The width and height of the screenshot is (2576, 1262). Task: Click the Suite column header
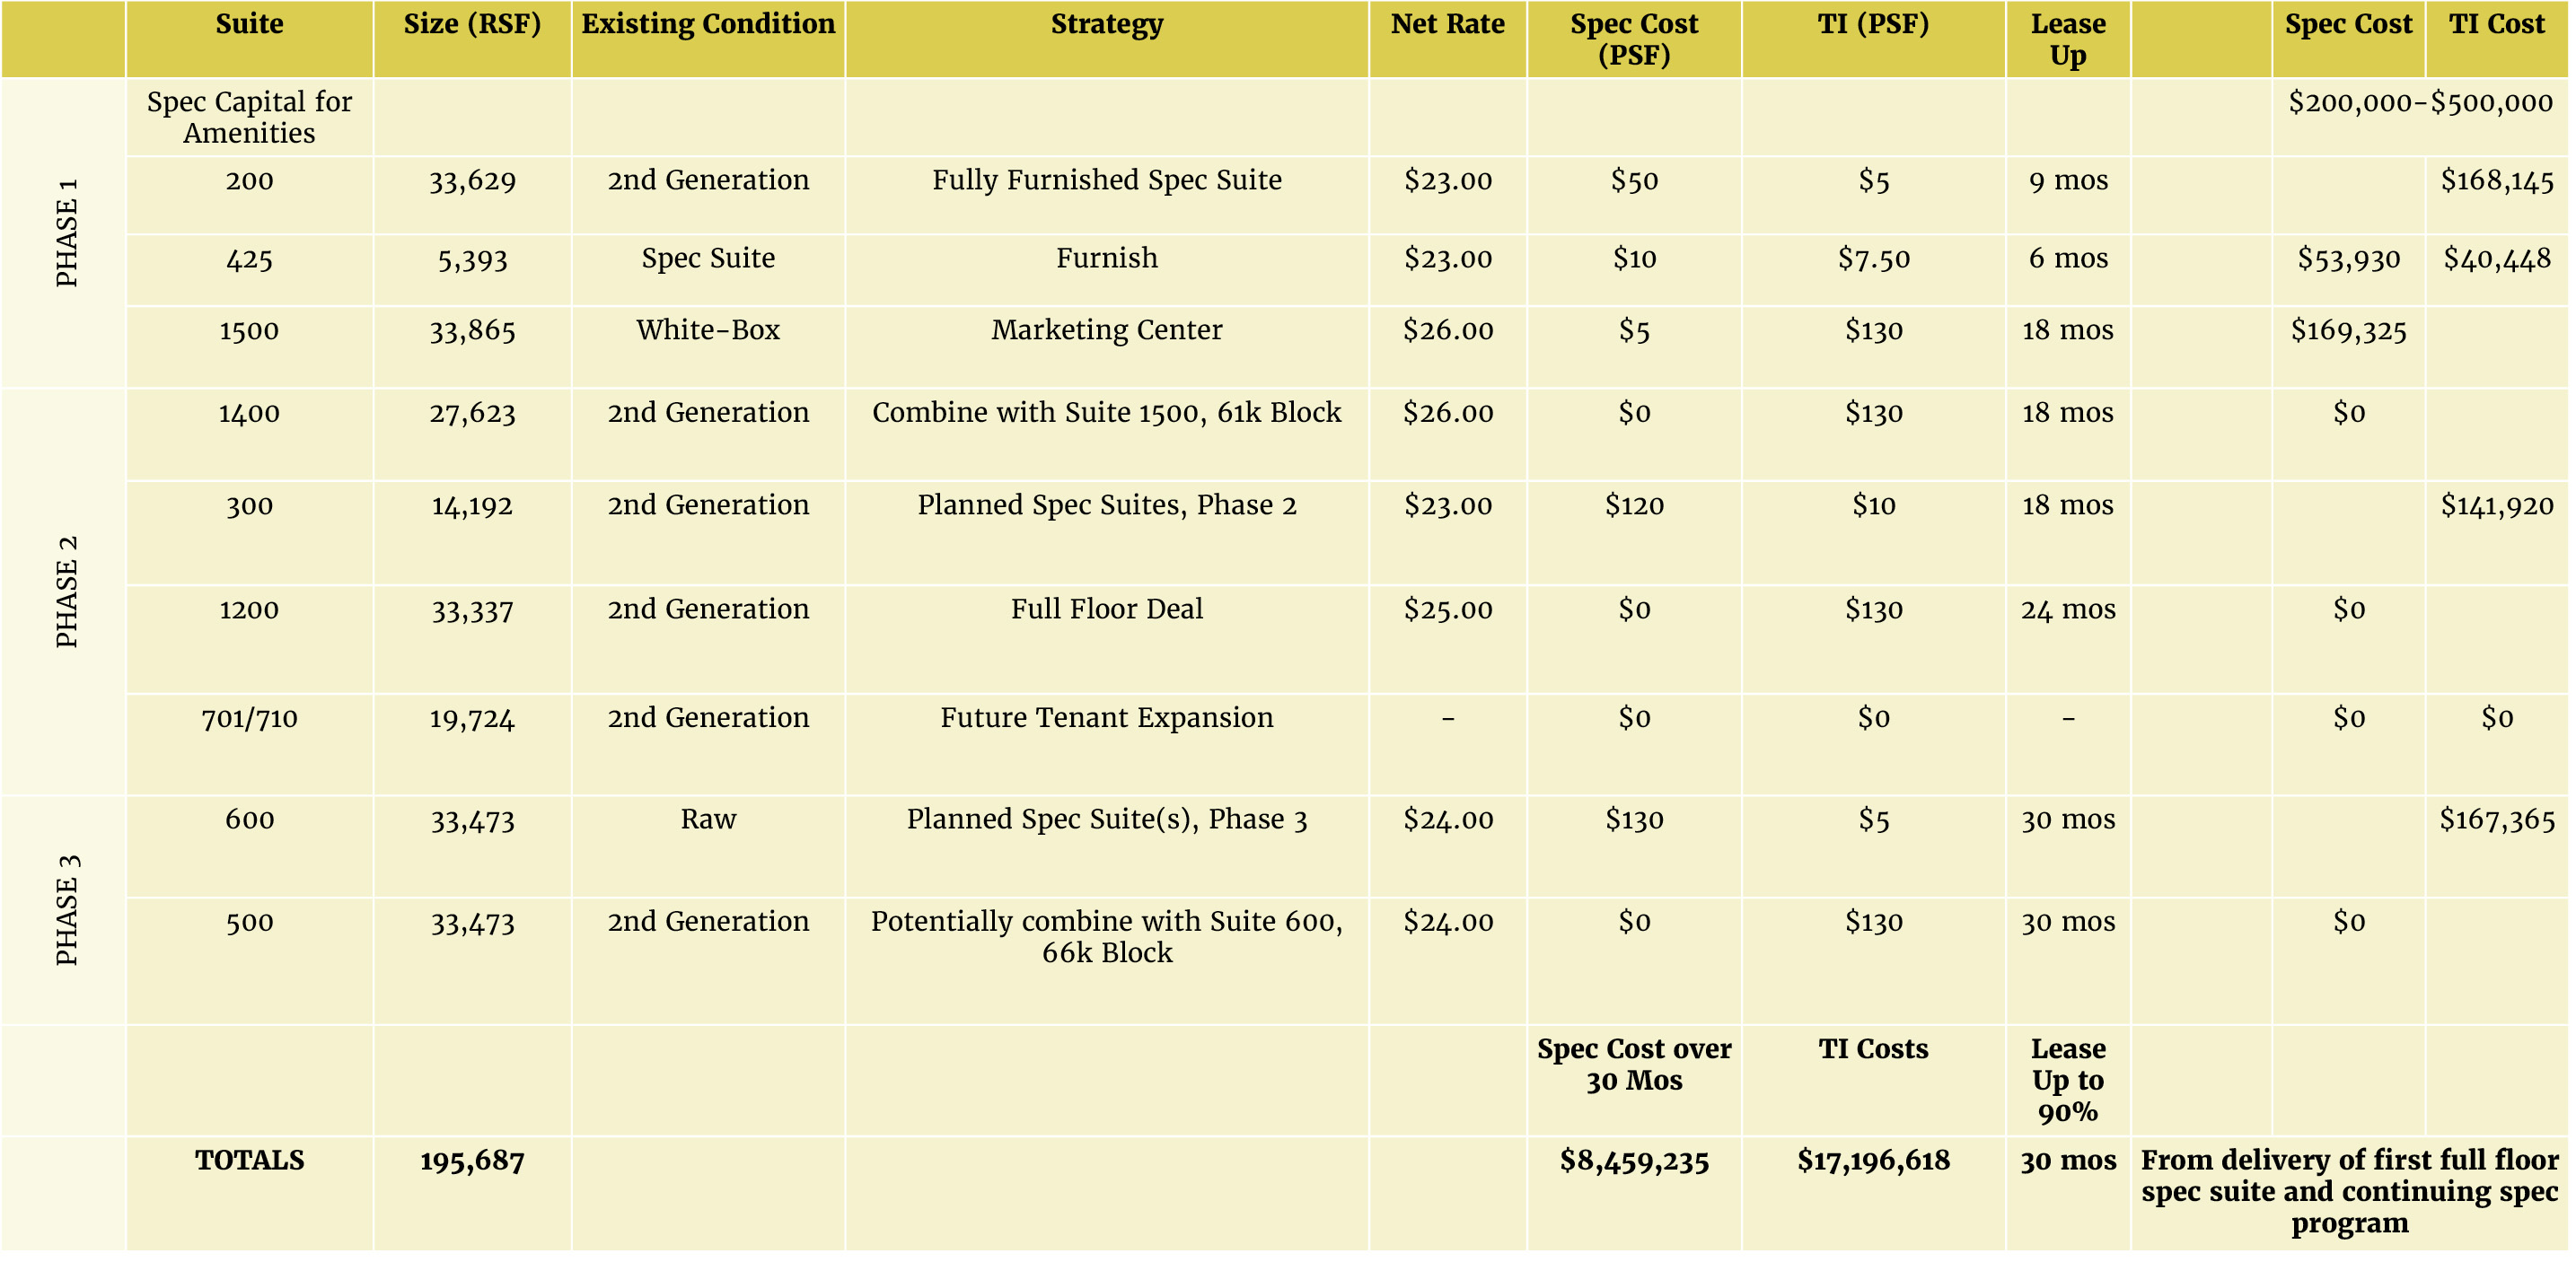click(249, 24)
